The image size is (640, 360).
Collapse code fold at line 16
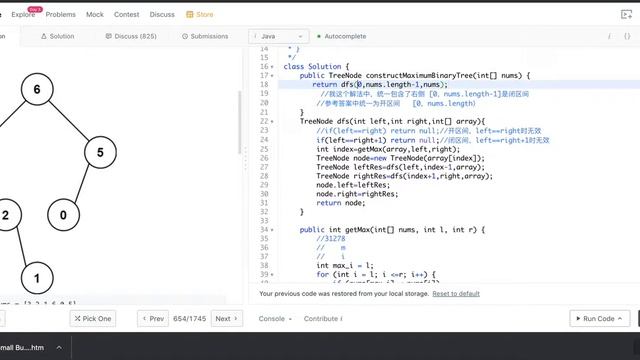(x=272, y=67)
